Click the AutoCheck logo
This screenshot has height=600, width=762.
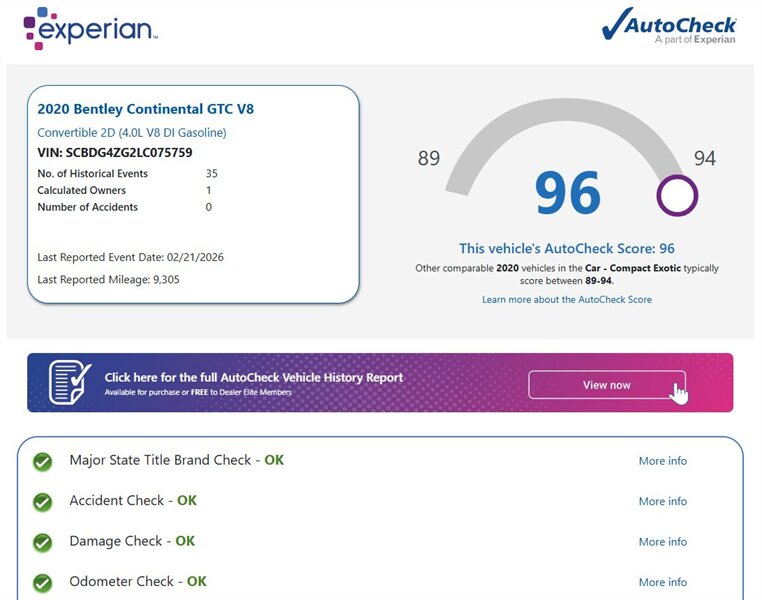668,27
